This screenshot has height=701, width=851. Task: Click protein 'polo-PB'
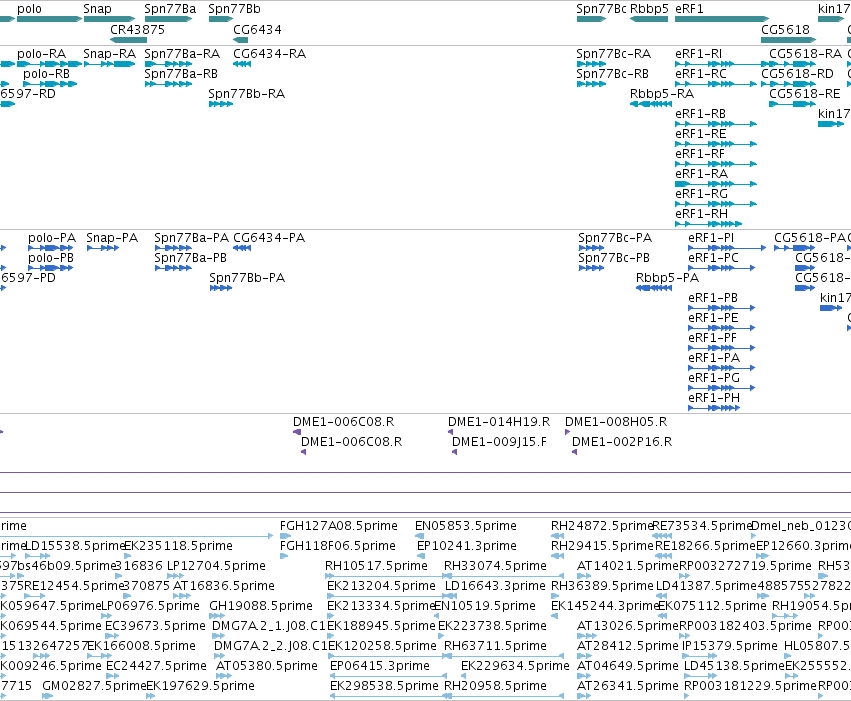tap(51, 258)
